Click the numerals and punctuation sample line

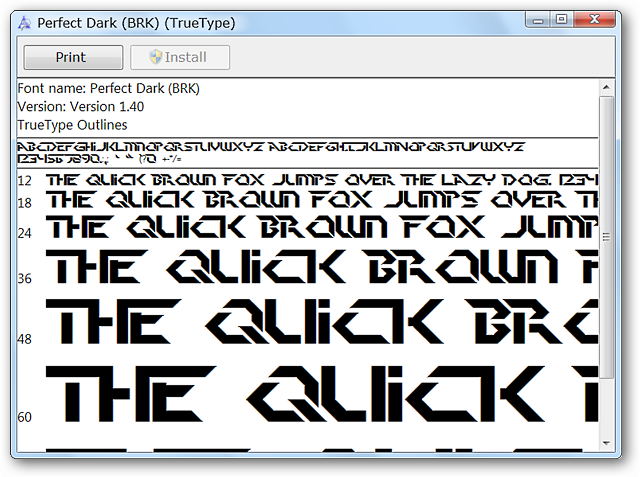(99, 159)
